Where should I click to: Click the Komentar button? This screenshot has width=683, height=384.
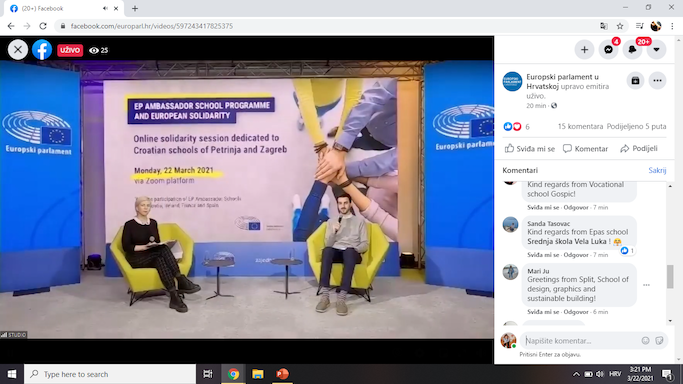point(585,148)
